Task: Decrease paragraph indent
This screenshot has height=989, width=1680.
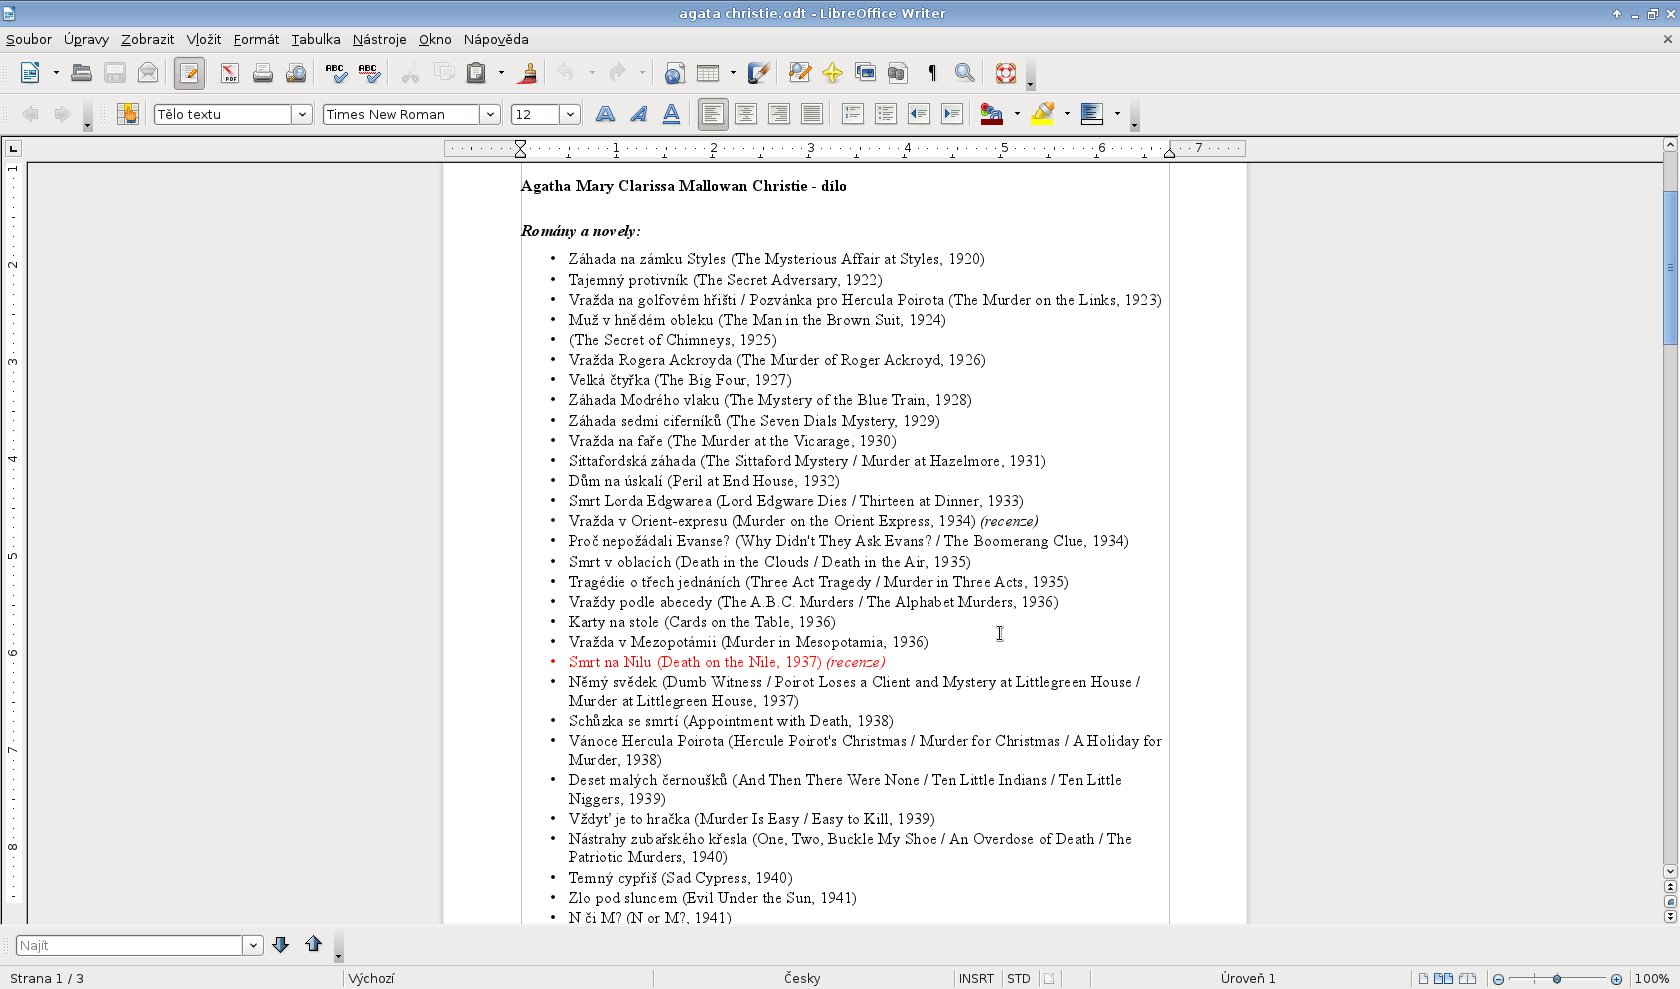Action: (918, 114)
